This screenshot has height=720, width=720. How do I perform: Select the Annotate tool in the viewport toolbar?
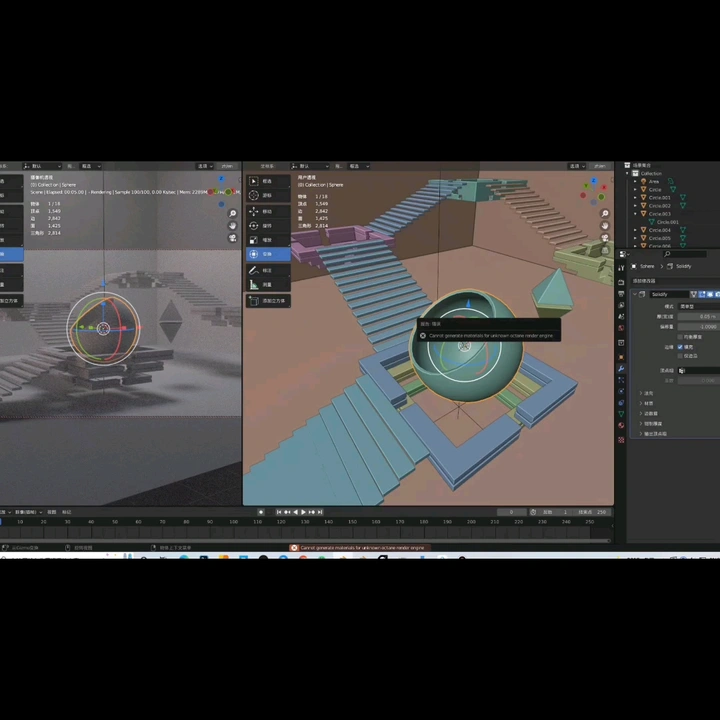pyautogui.click(x=254, y=270)
